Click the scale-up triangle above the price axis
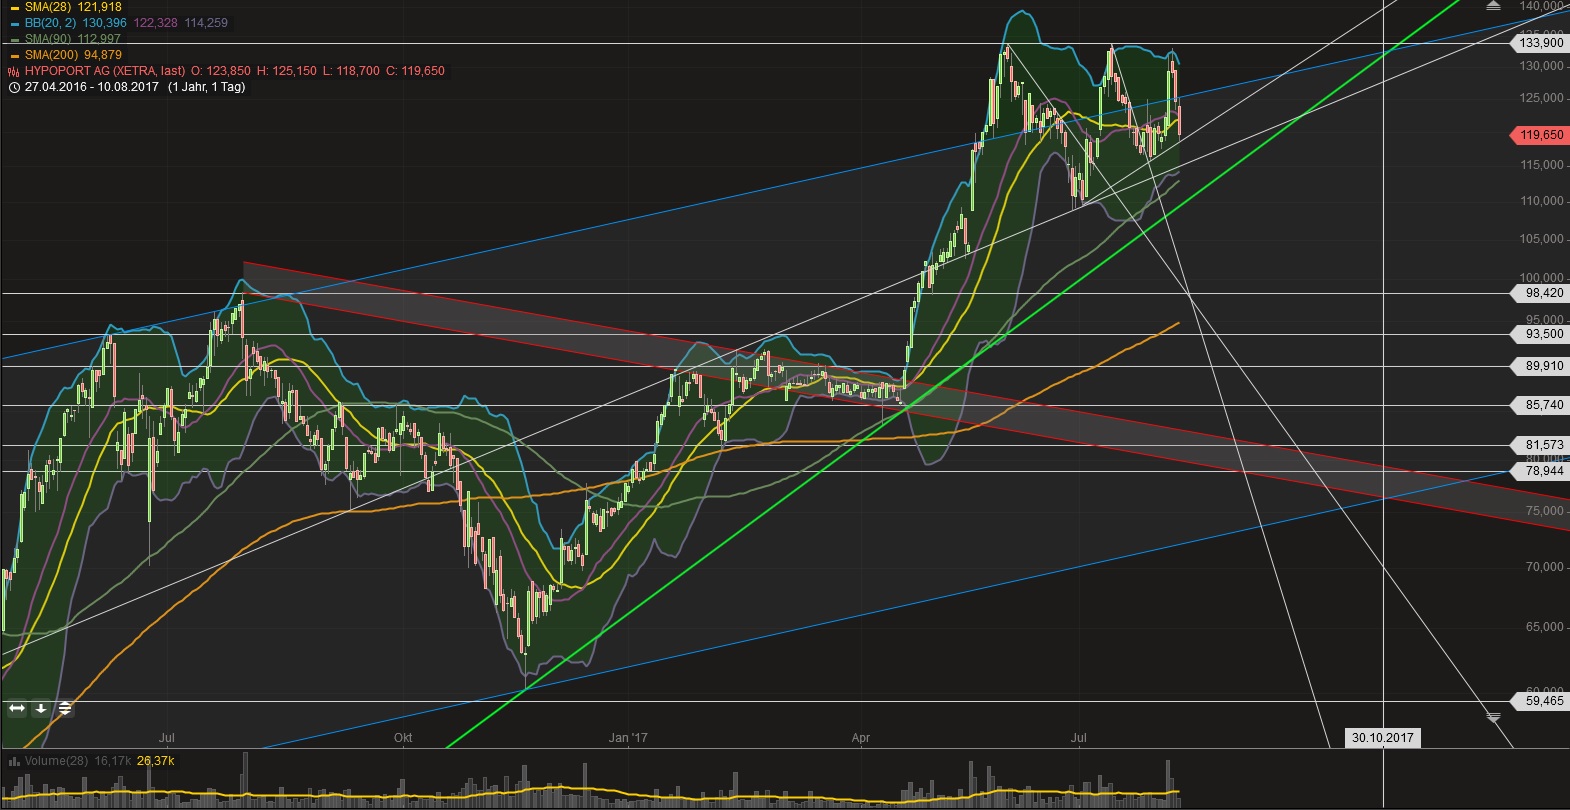Image resolution: width=1570 pixels, height=810 pixels. [1493, 6]
